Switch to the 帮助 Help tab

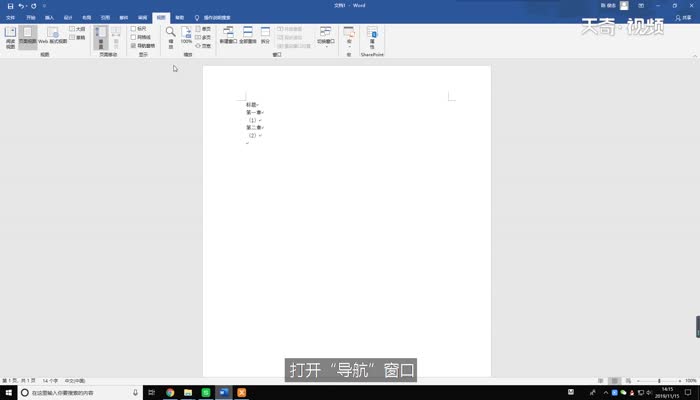click(179, 18)
